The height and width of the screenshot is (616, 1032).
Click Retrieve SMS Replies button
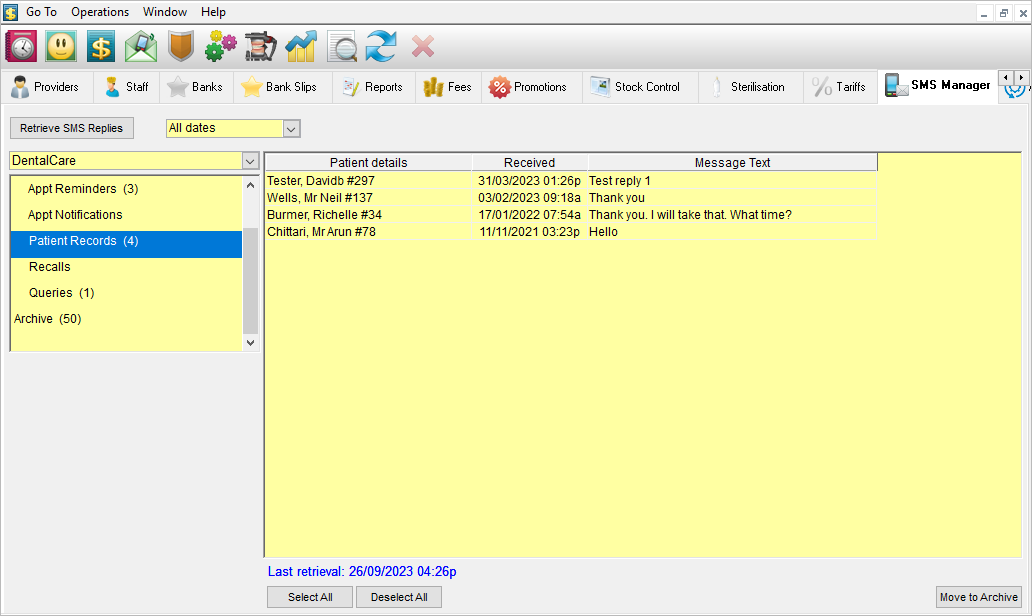point(72,128)
